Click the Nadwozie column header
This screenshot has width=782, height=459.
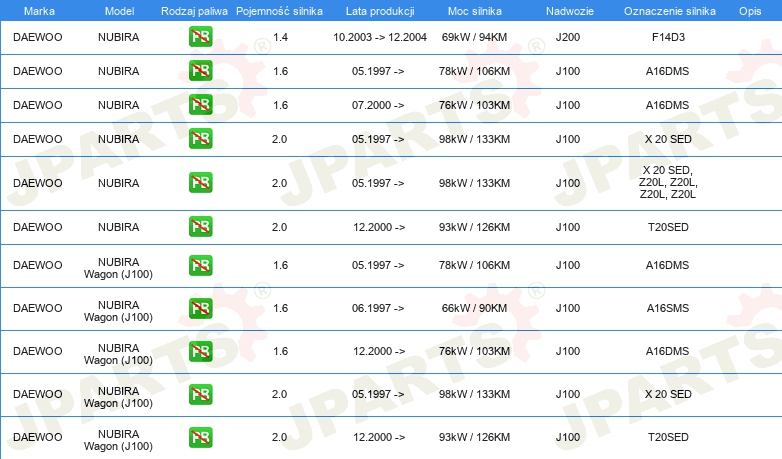pos(570,11)
